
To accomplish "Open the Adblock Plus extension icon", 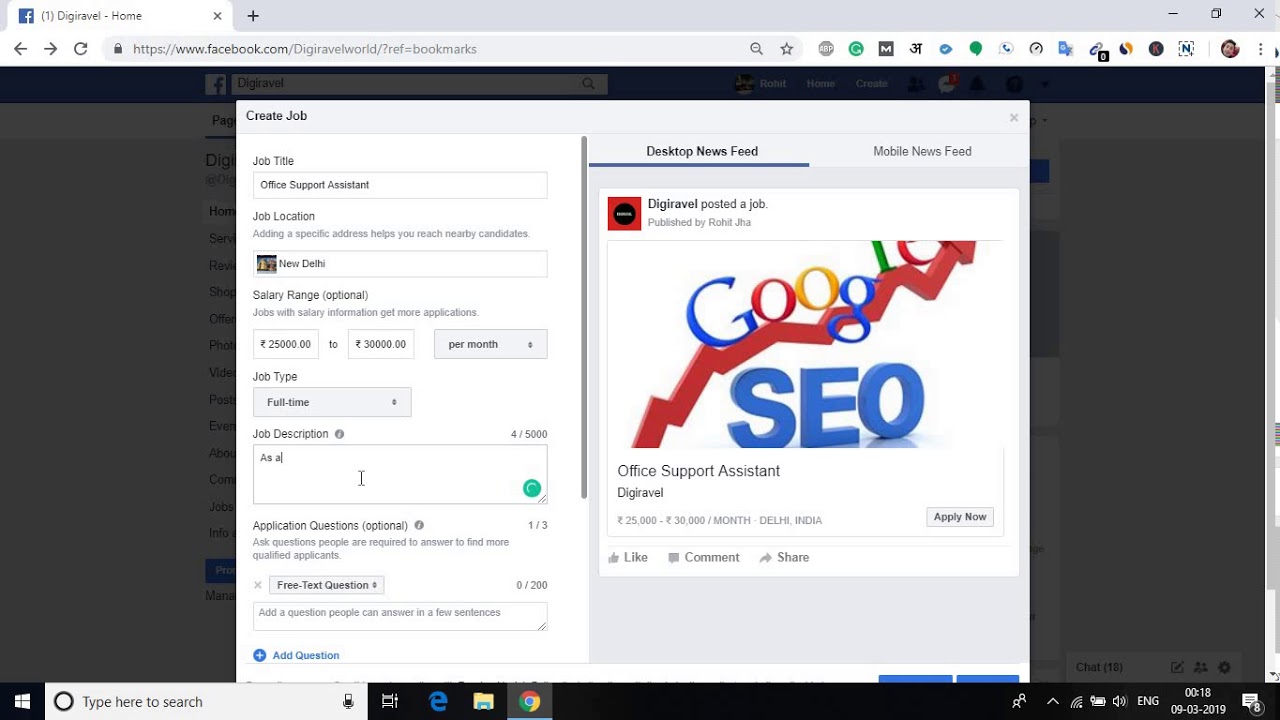I will (x=826, y=48).
